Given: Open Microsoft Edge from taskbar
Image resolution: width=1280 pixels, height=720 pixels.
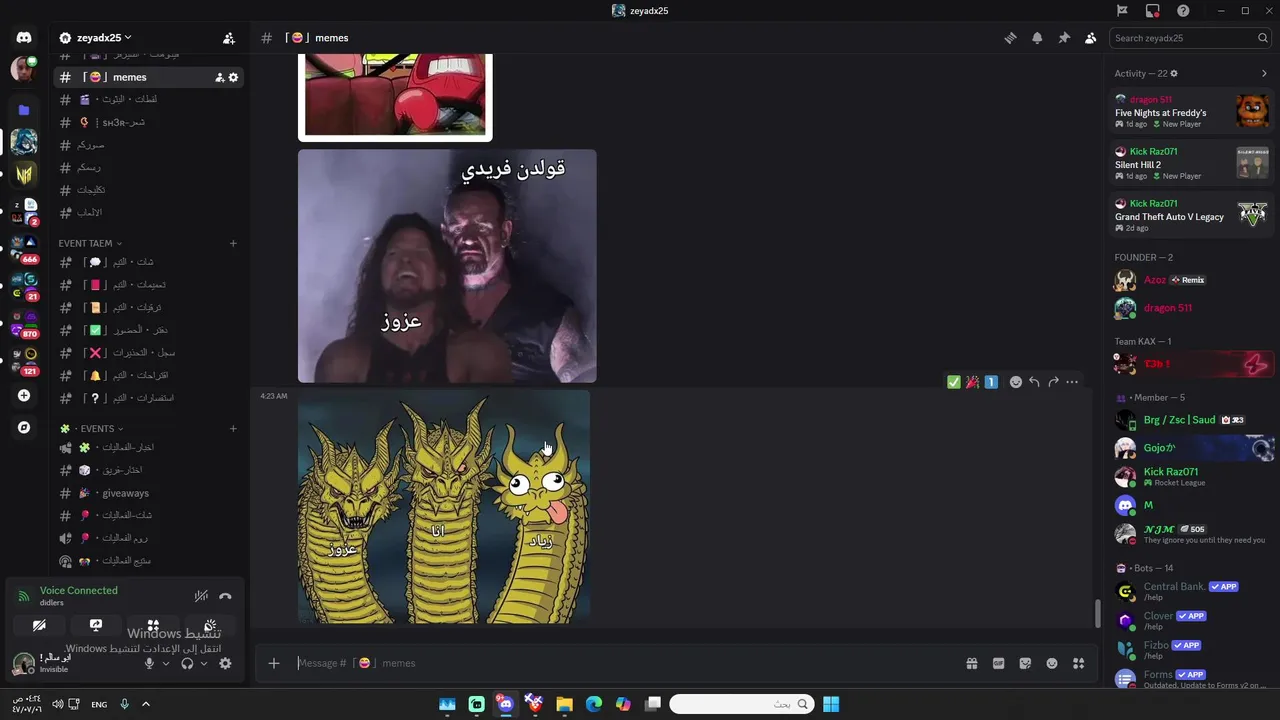Looking at the screenshot, I should tap(594, 704).
